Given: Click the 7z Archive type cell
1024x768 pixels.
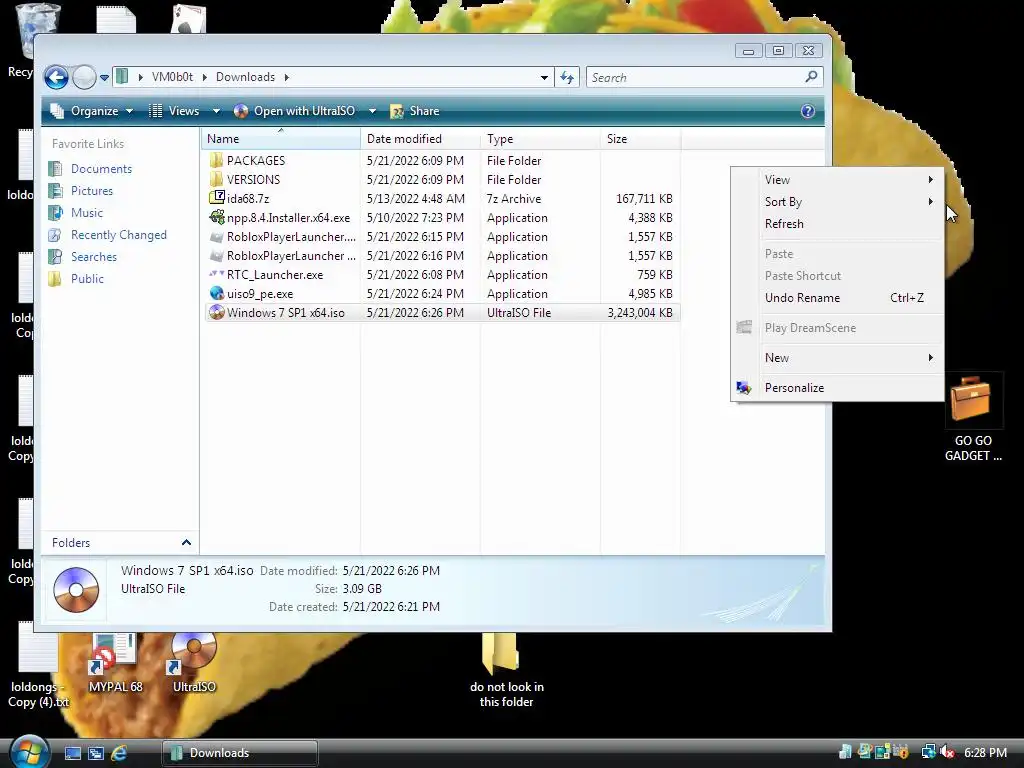Looking at the screenshot, I should click(513, 199).
